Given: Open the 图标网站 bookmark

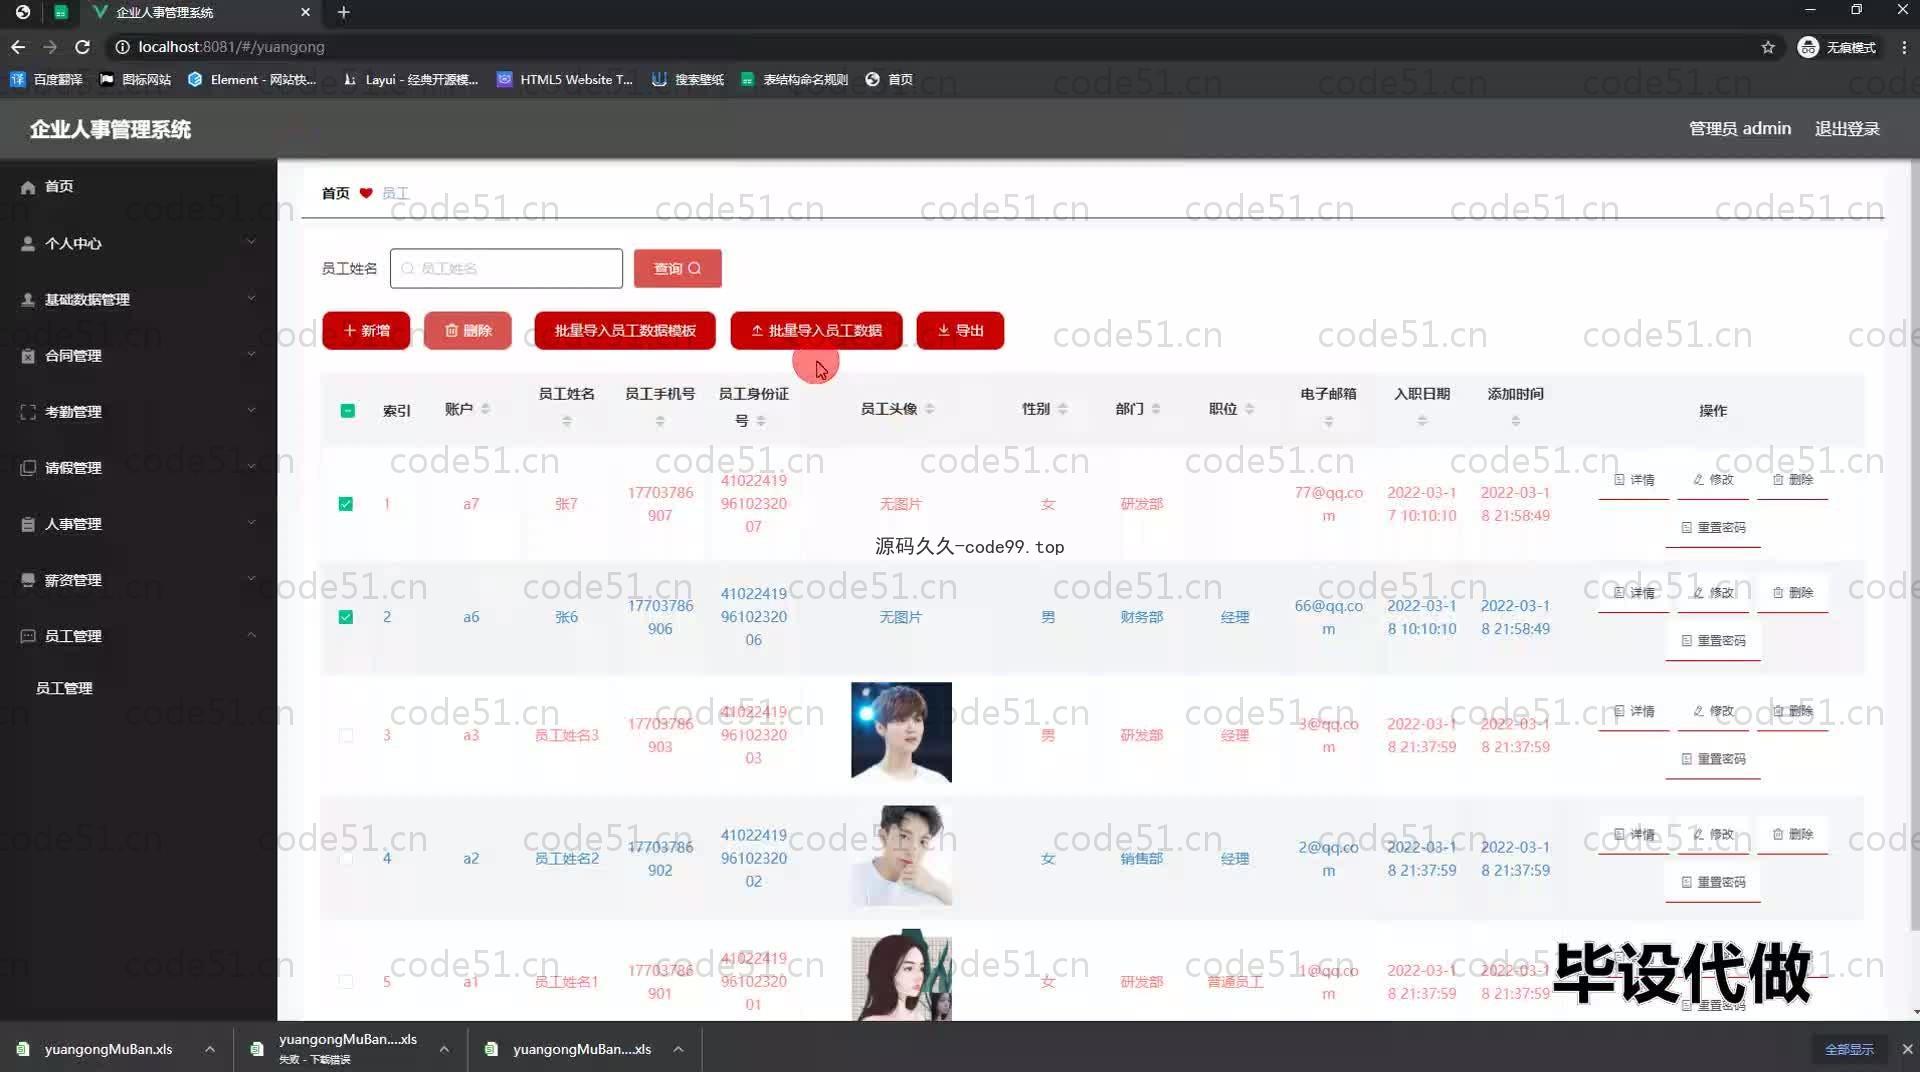Looking at the screenshot, I should 135,79.
